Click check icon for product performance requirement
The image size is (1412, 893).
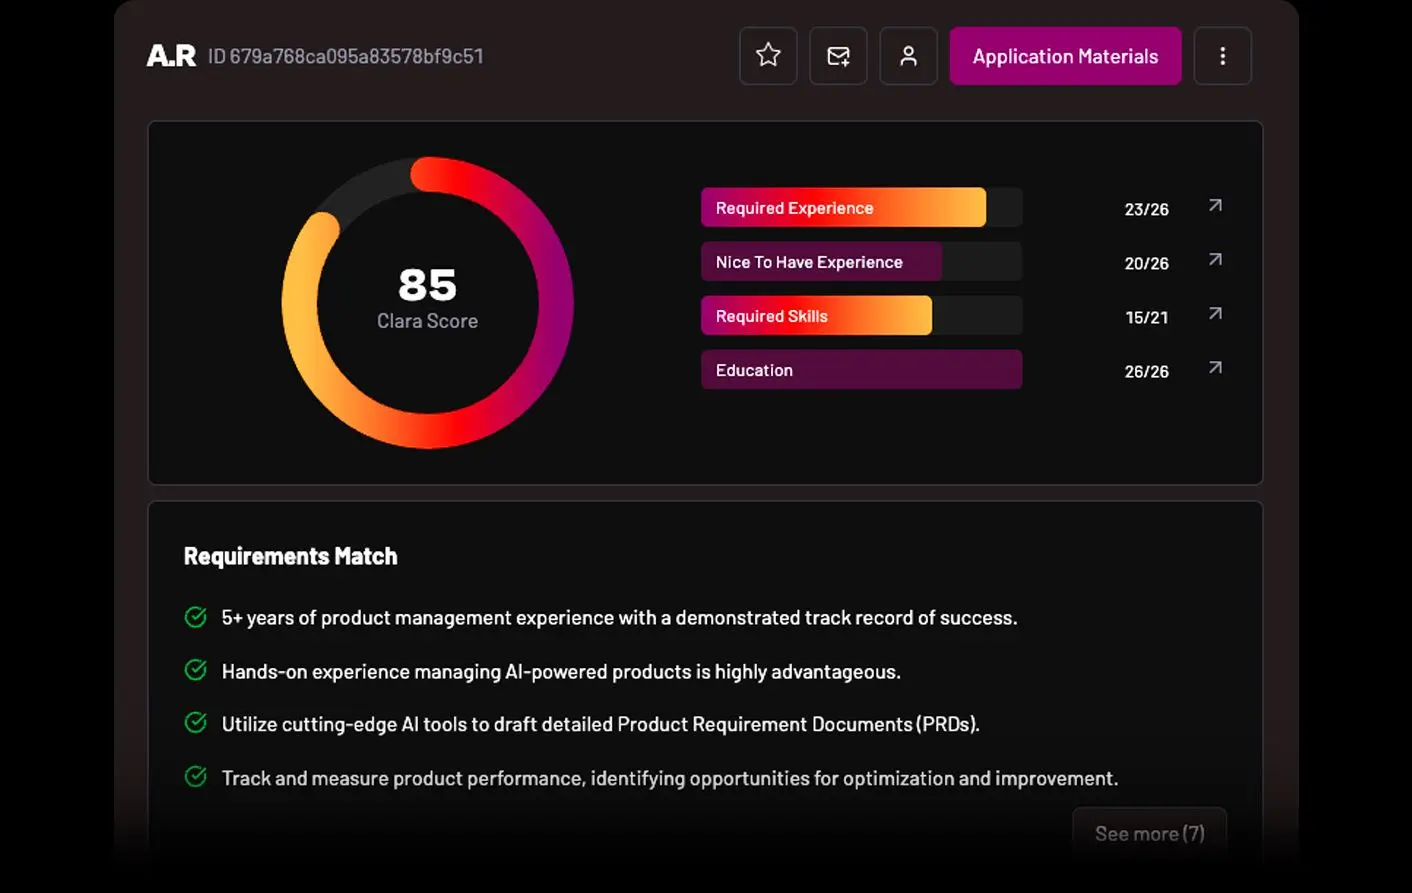point(196,777)
